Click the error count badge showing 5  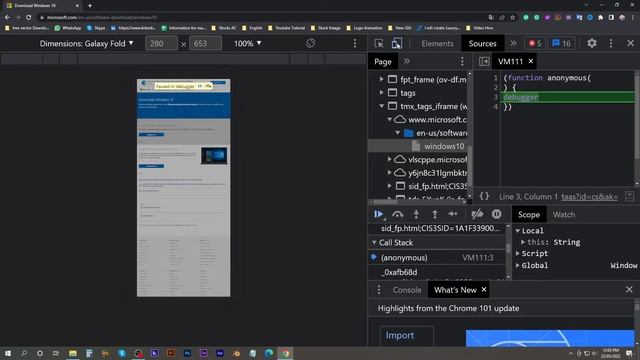[x=535, y=43]
